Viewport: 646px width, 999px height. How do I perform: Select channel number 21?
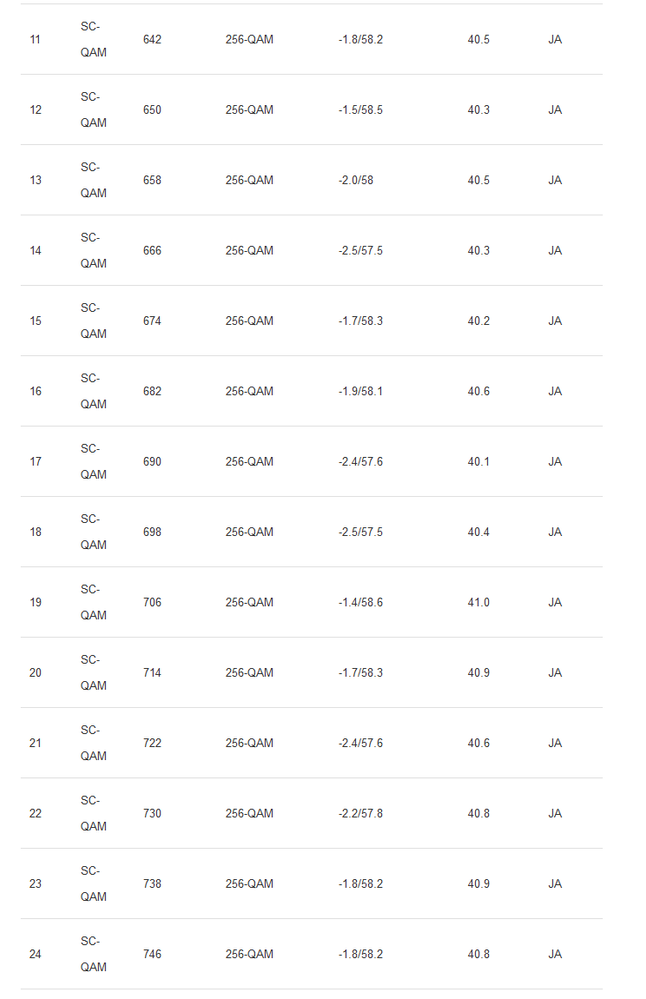[x=36, y=743]
